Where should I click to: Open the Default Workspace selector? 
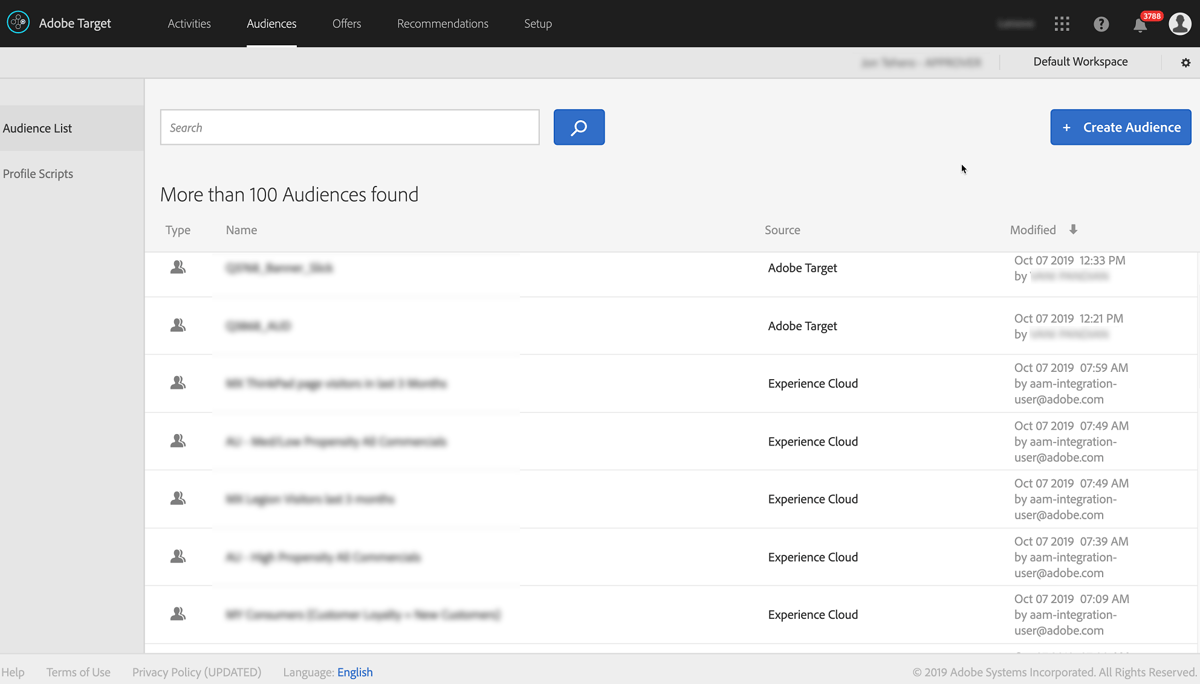(x=1080, y=61)
